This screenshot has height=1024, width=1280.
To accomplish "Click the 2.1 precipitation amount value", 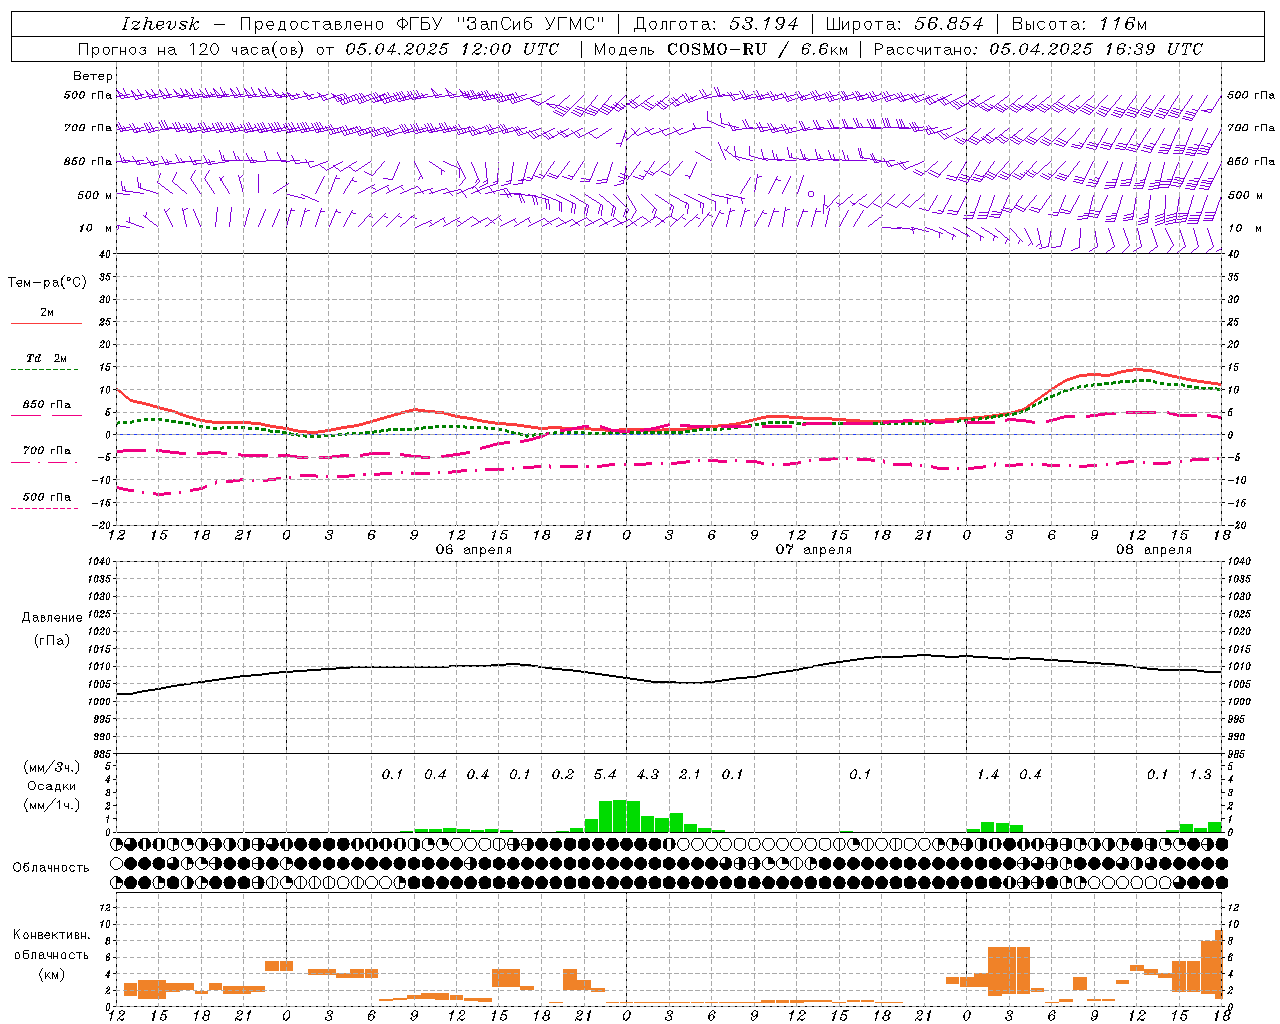I will [690, 775].
